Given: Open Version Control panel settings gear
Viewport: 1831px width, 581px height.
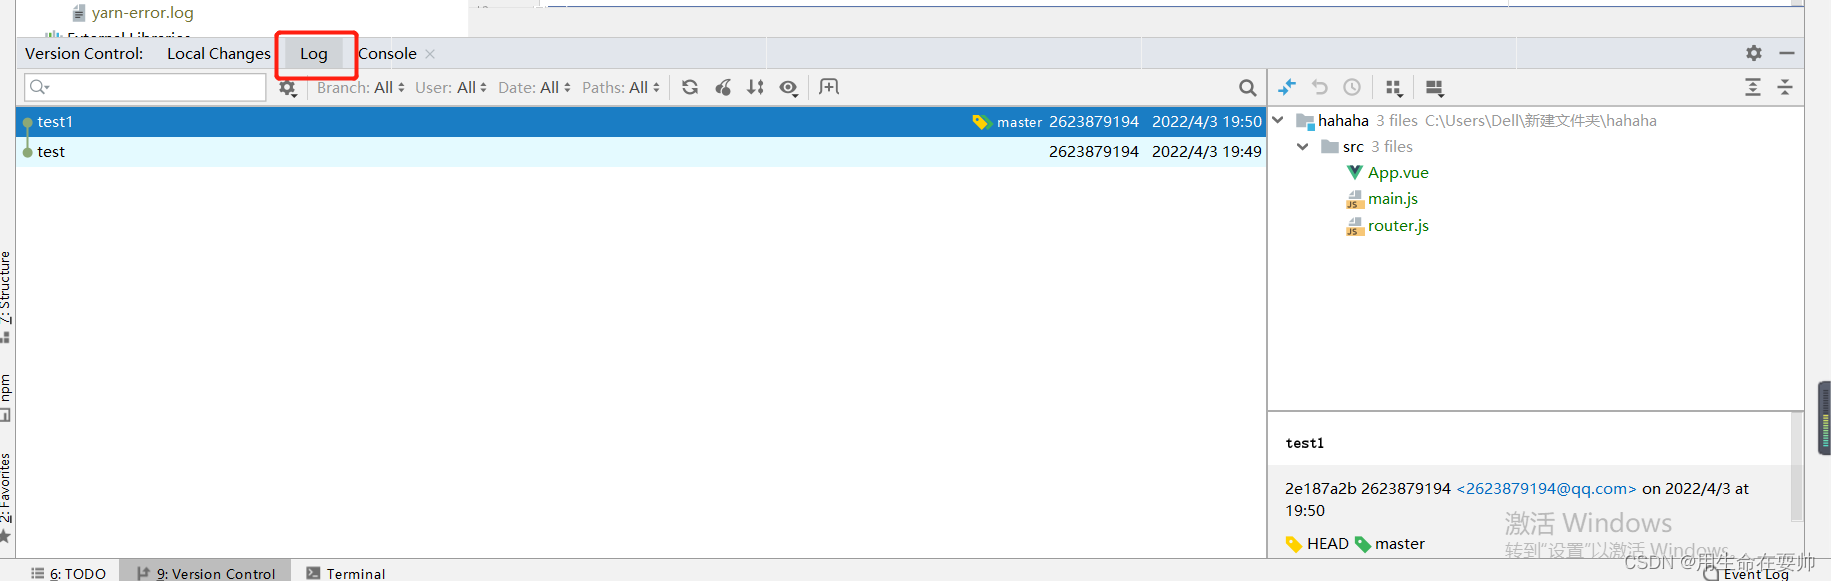Looking at the screenshot, I should [1754, 53].
